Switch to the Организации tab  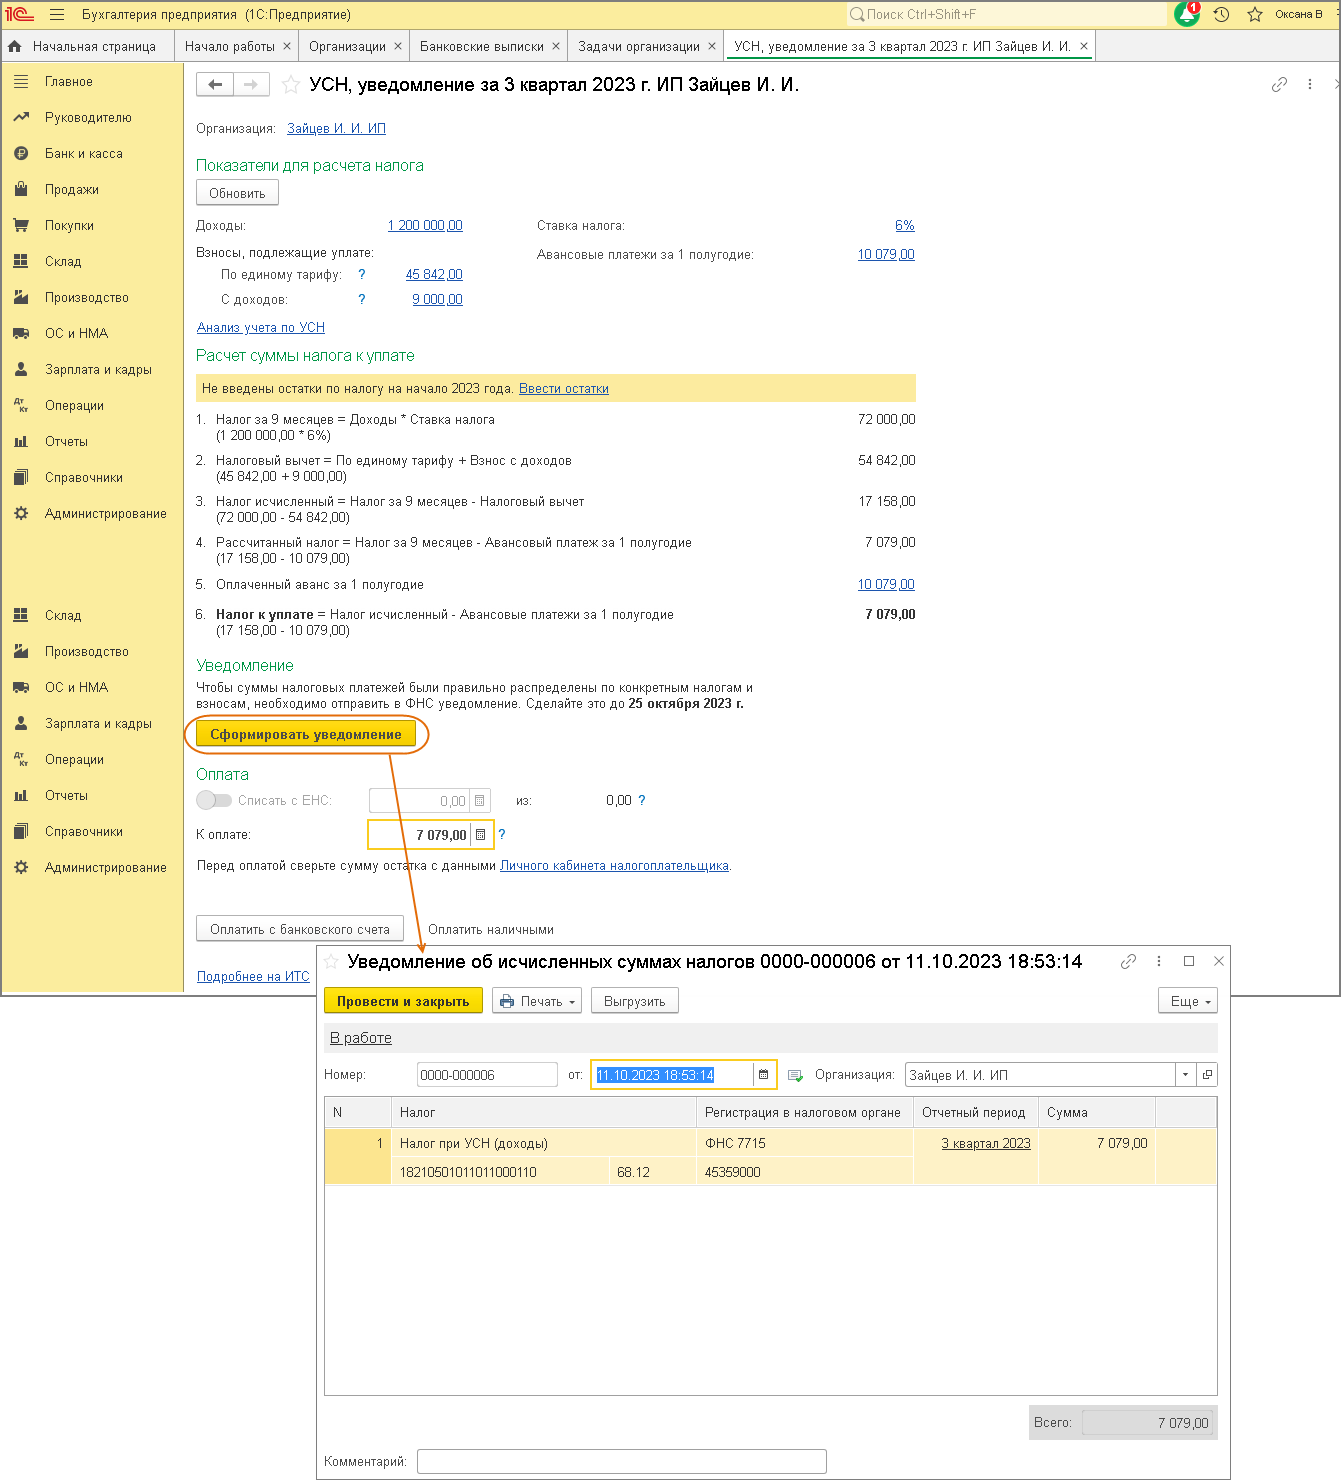[347, 46]
